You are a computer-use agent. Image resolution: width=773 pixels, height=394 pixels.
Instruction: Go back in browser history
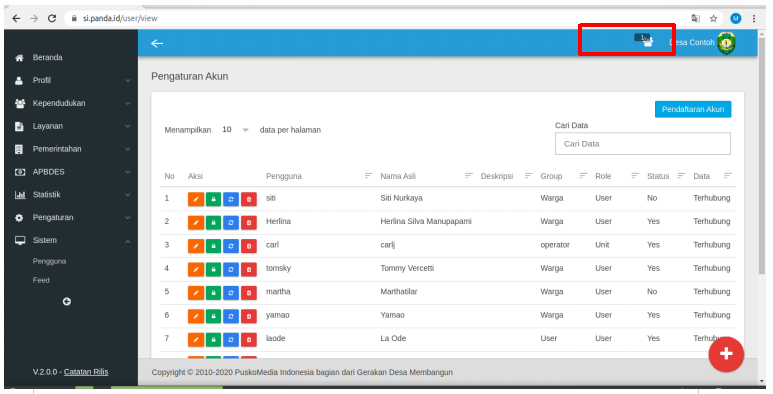[x=16, y=18]
